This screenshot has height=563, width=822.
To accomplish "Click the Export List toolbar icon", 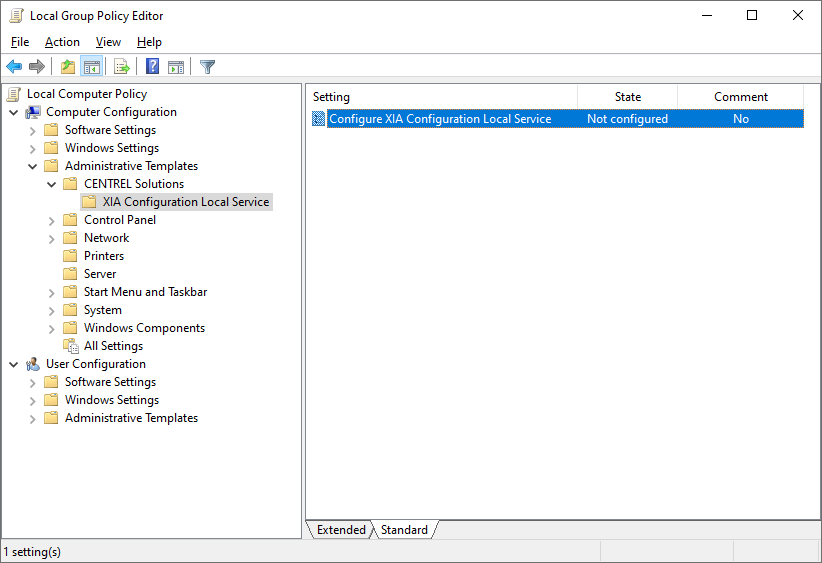I will click(122, 67).
